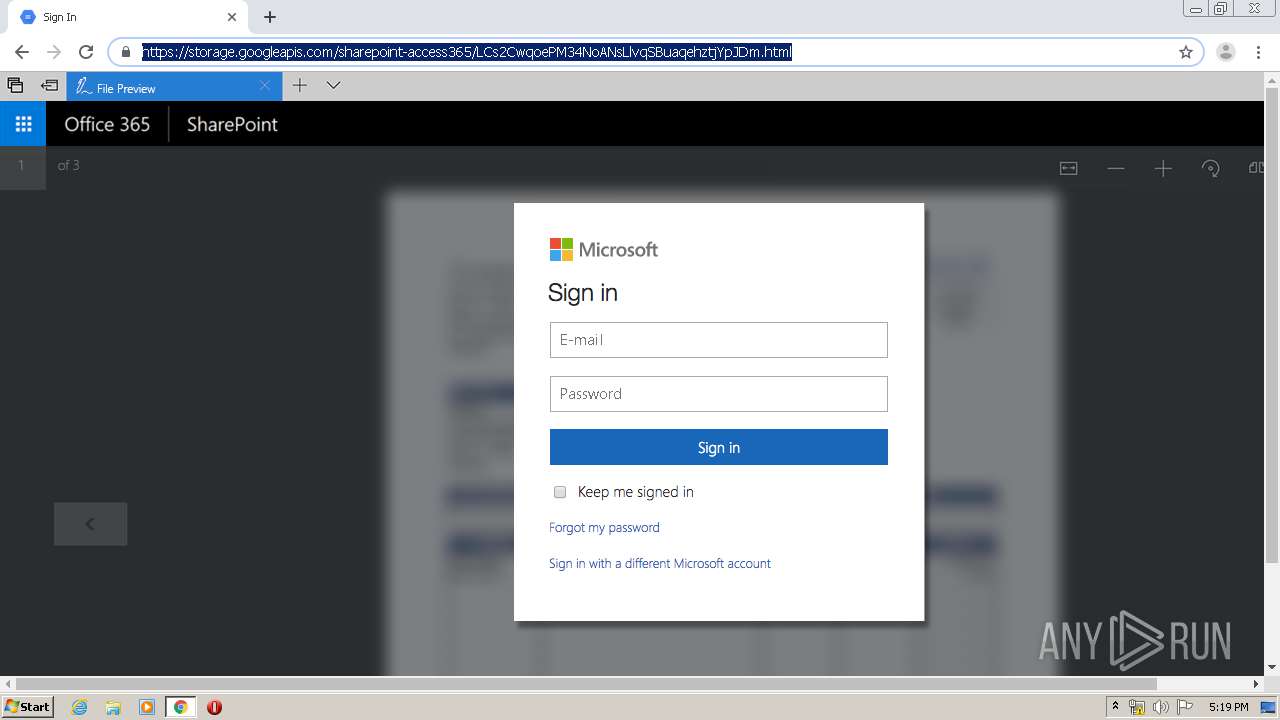
Task: Select the Sign In Chrome tab
Action: tap(128, 17)
